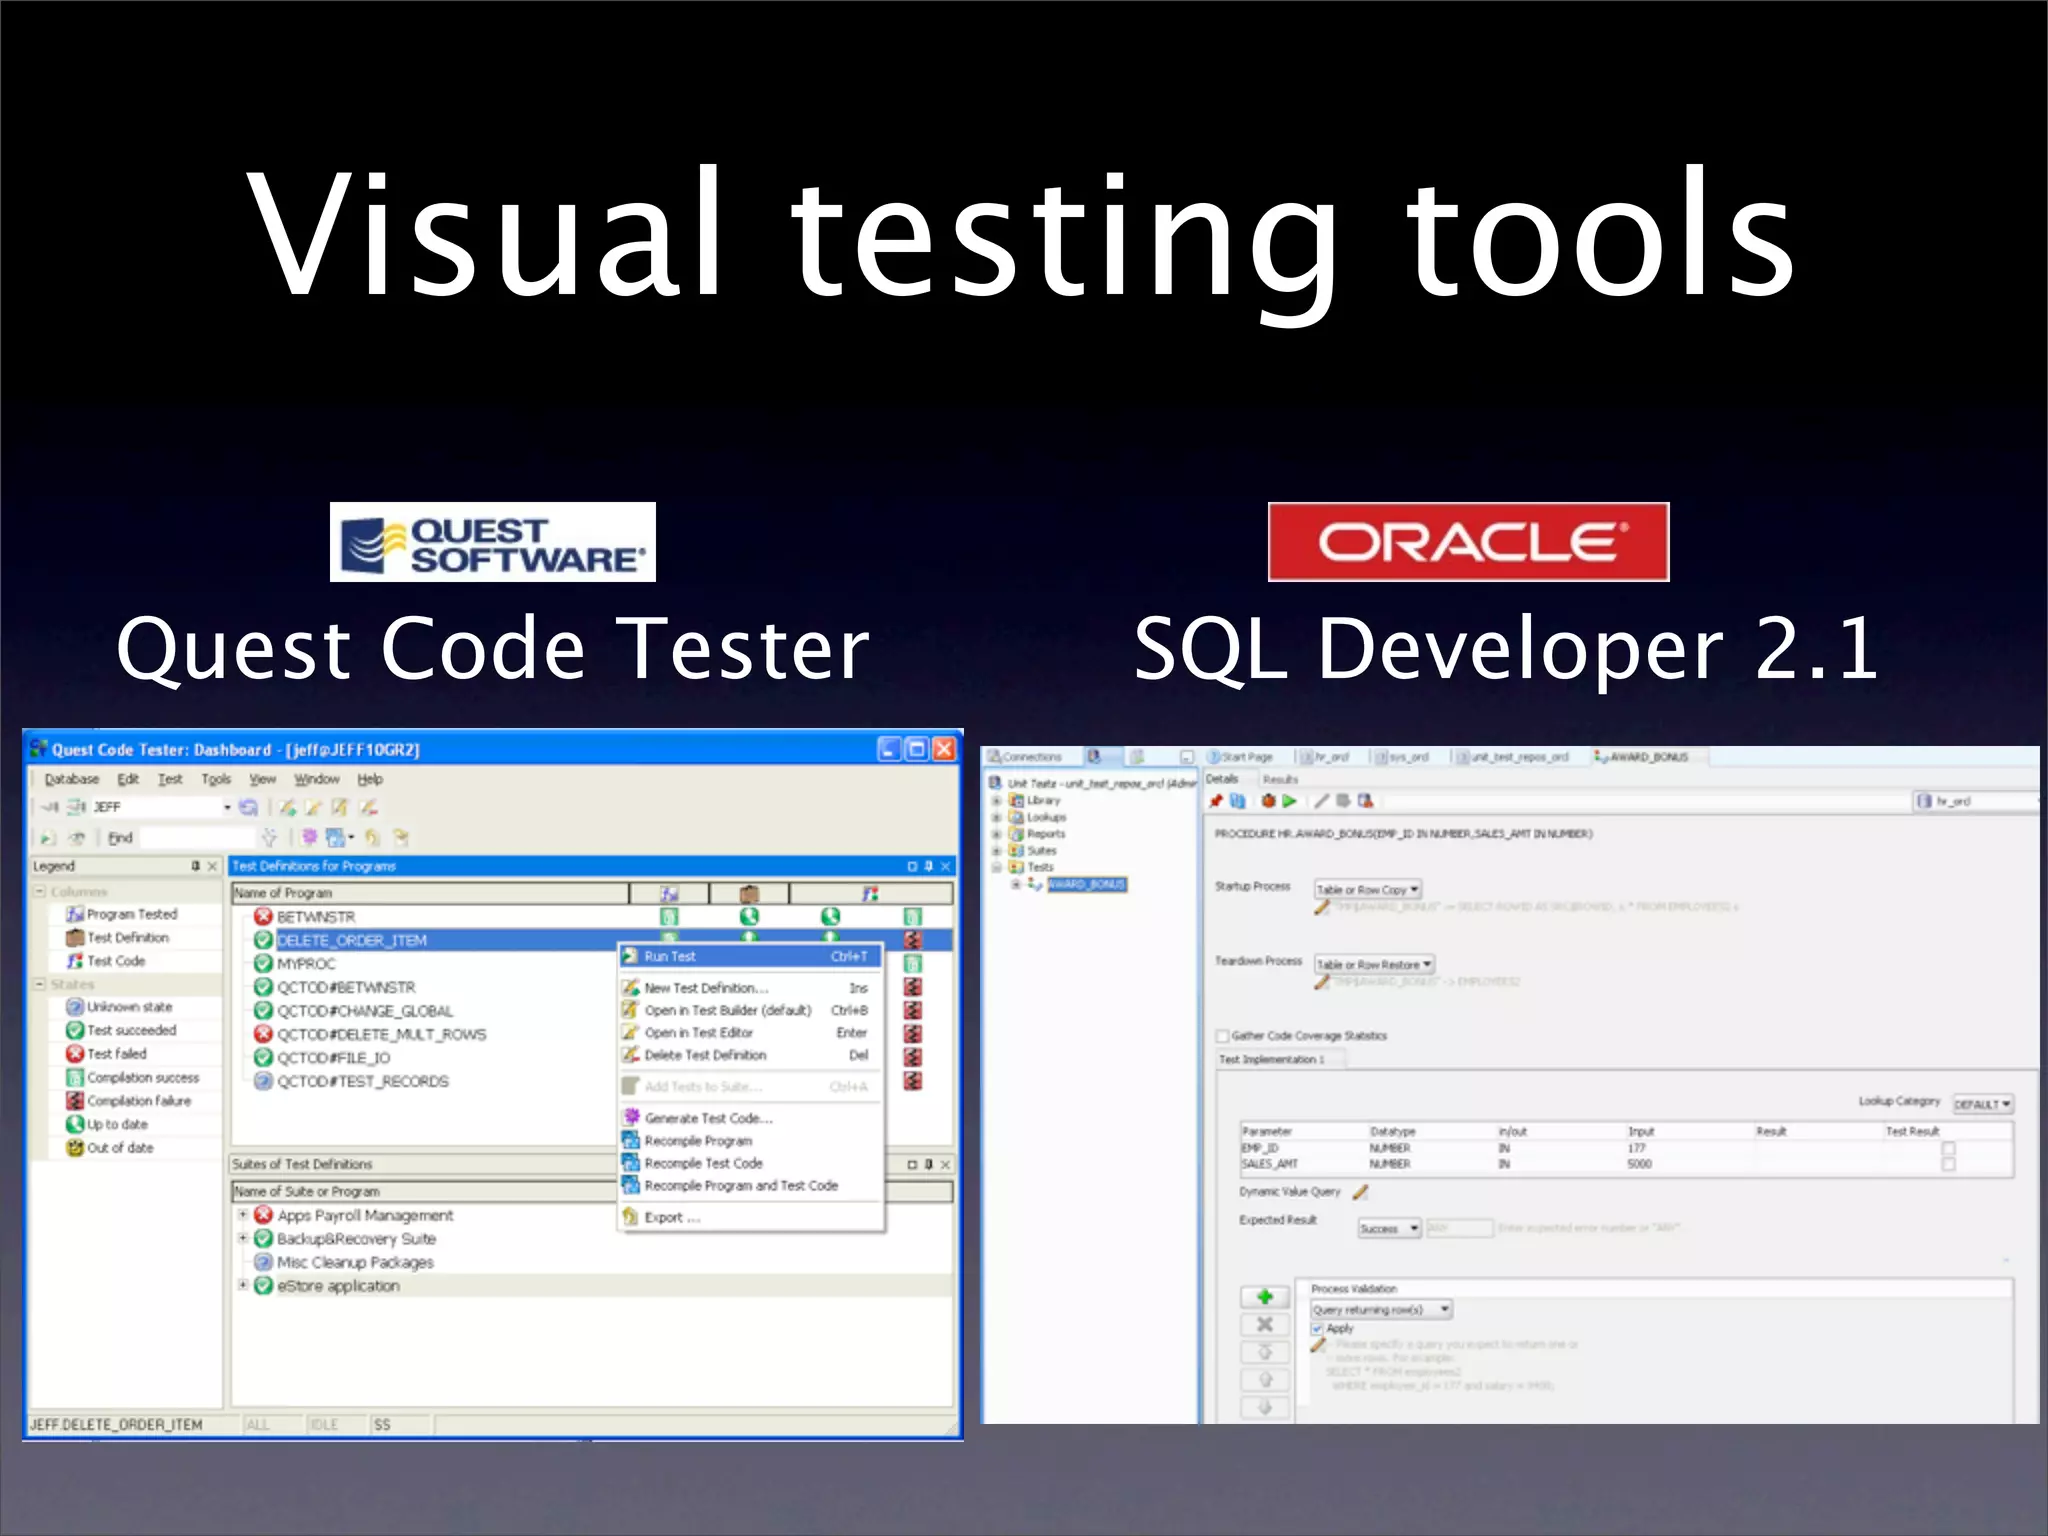Expand the Backup&Recovery Suite node
Image resolution: width=2048 pixels, height=1536 pixels.
coord(243,1238)
